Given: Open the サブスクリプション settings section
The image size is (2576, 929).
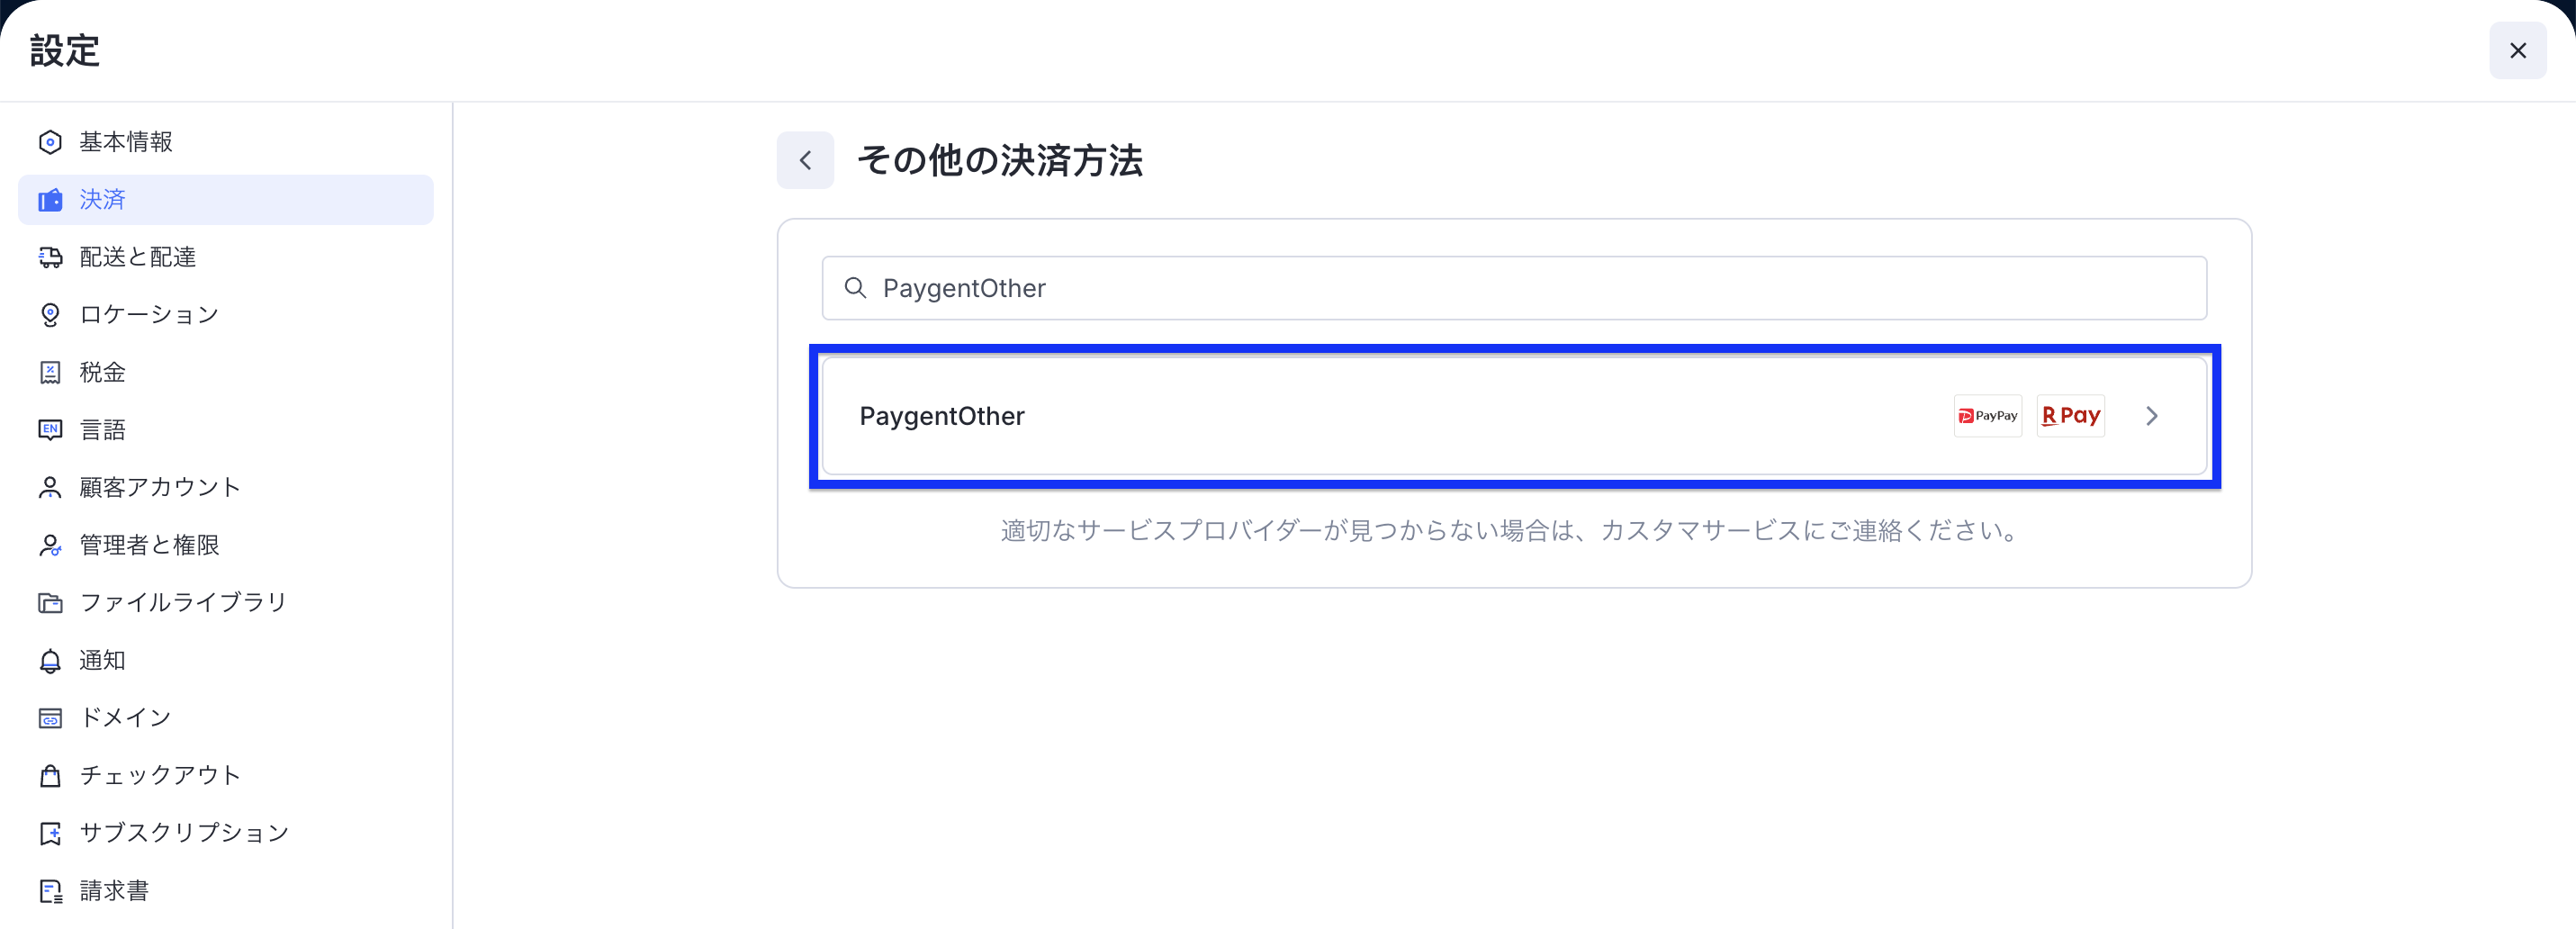Looking at the screenshot, I should [184, 833].
